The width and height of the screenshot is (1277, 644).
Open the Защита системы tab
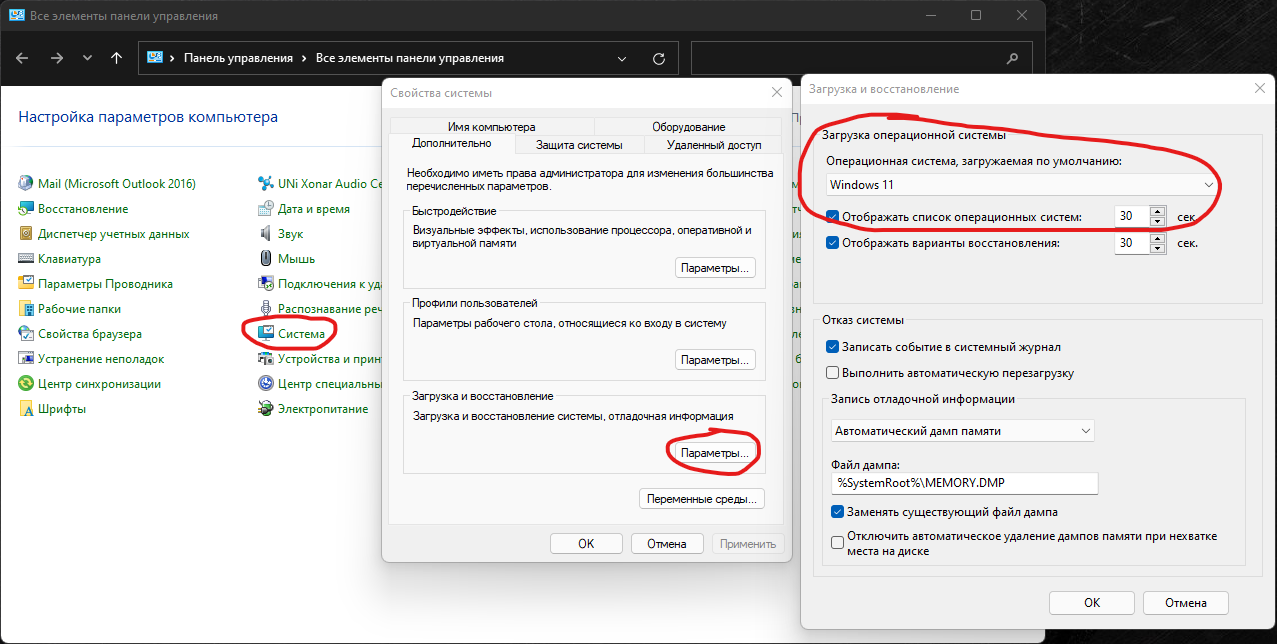click(579, 145)
